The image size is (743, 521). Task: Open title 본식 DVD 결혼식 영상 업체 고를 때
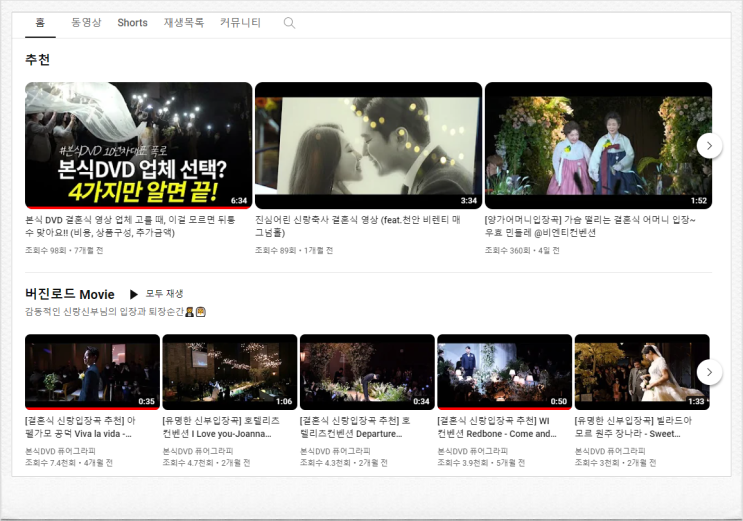[130, 226]
